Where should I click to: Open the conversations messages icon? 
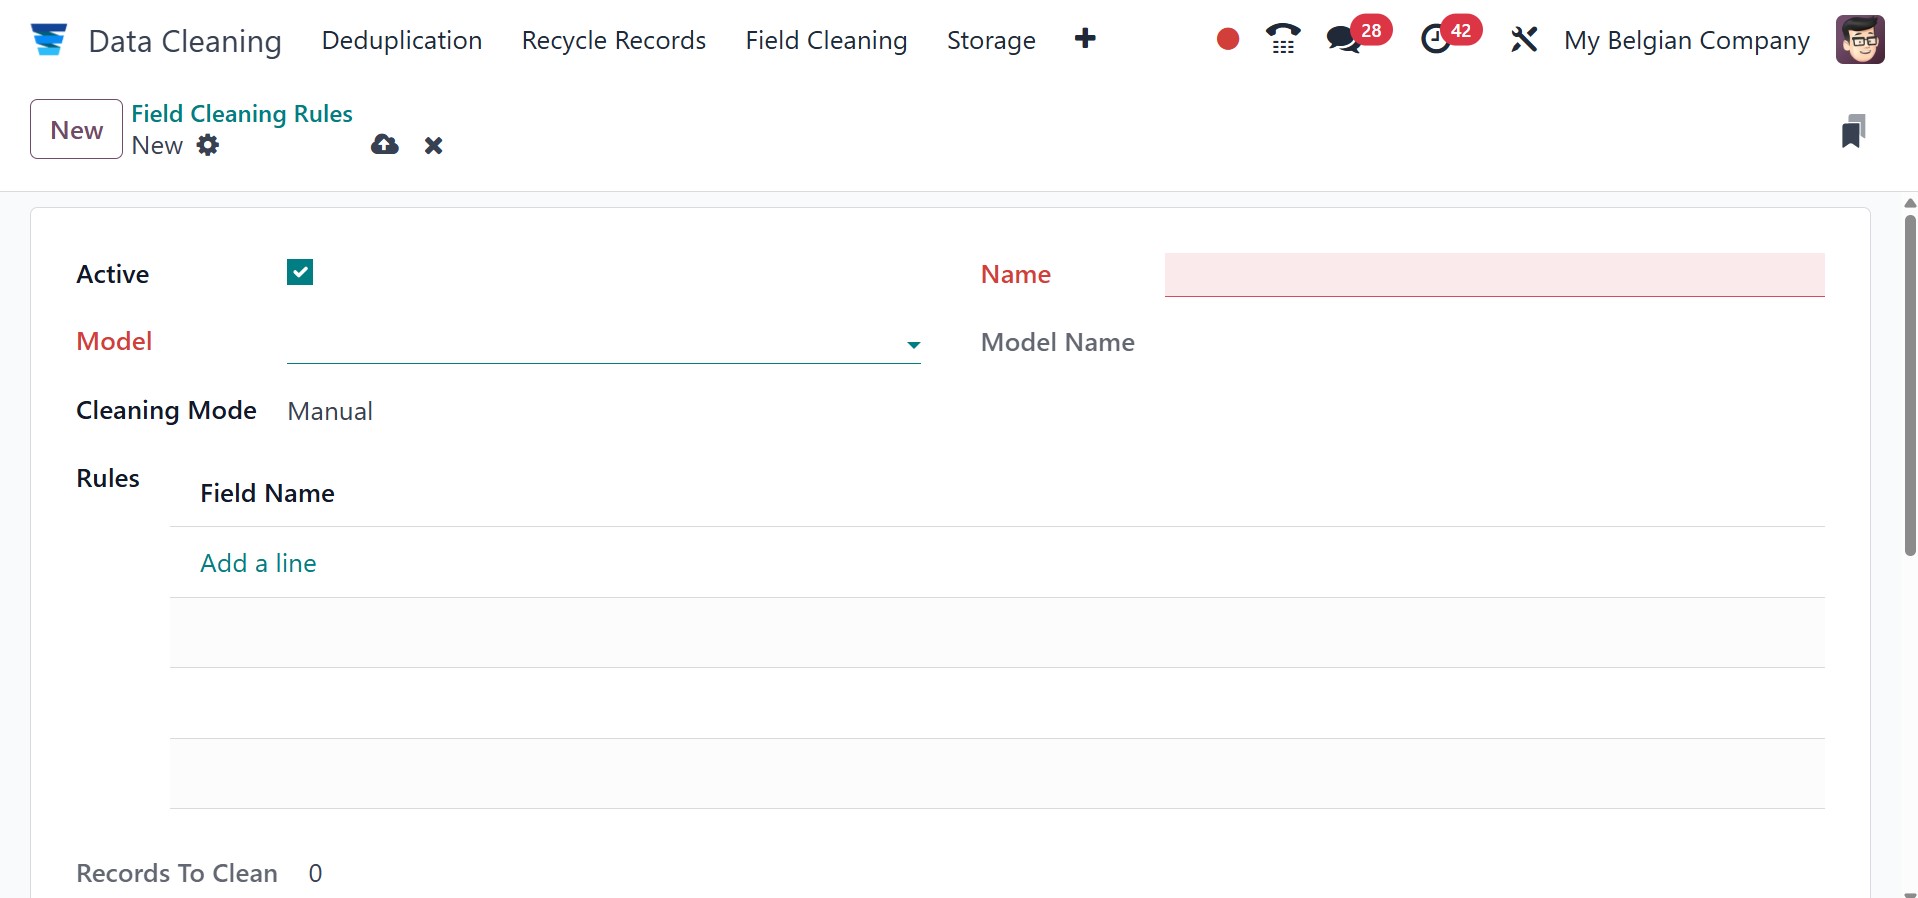tap(1343, 40)
